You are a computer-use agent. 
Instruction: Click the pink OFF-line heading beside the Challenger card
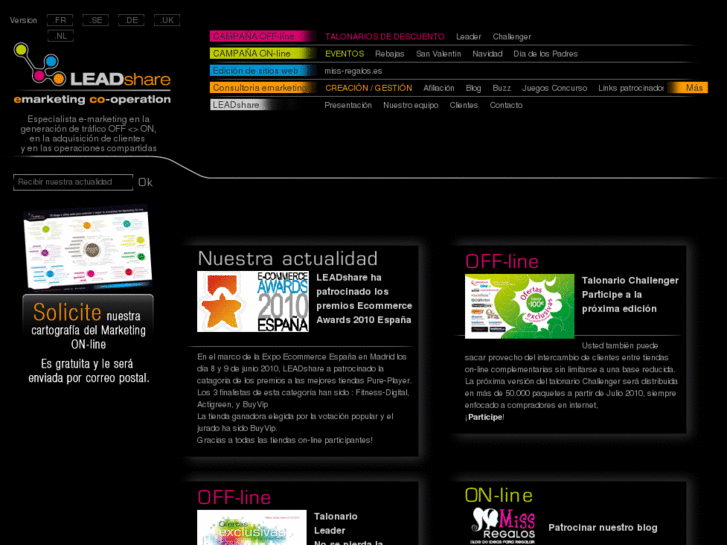click(x=502, y=262)
